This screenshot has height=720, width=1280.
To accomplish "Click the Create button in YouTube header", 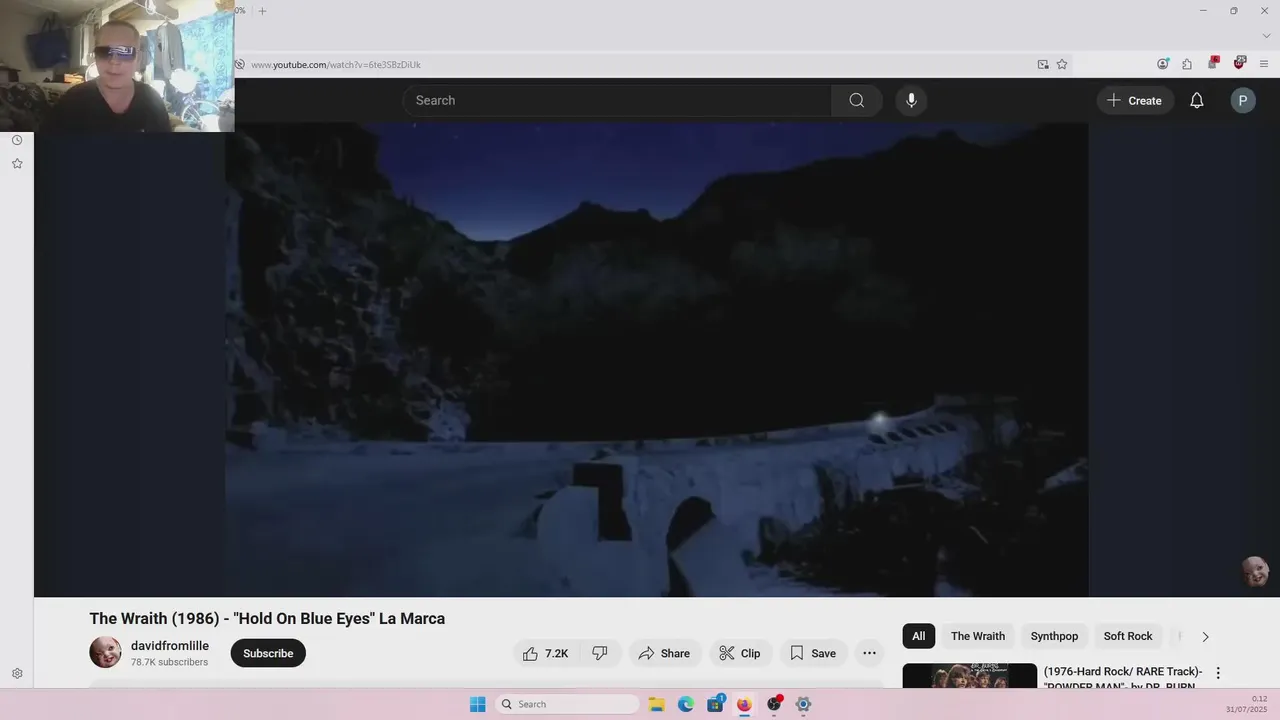I will tap(1135, 100).
